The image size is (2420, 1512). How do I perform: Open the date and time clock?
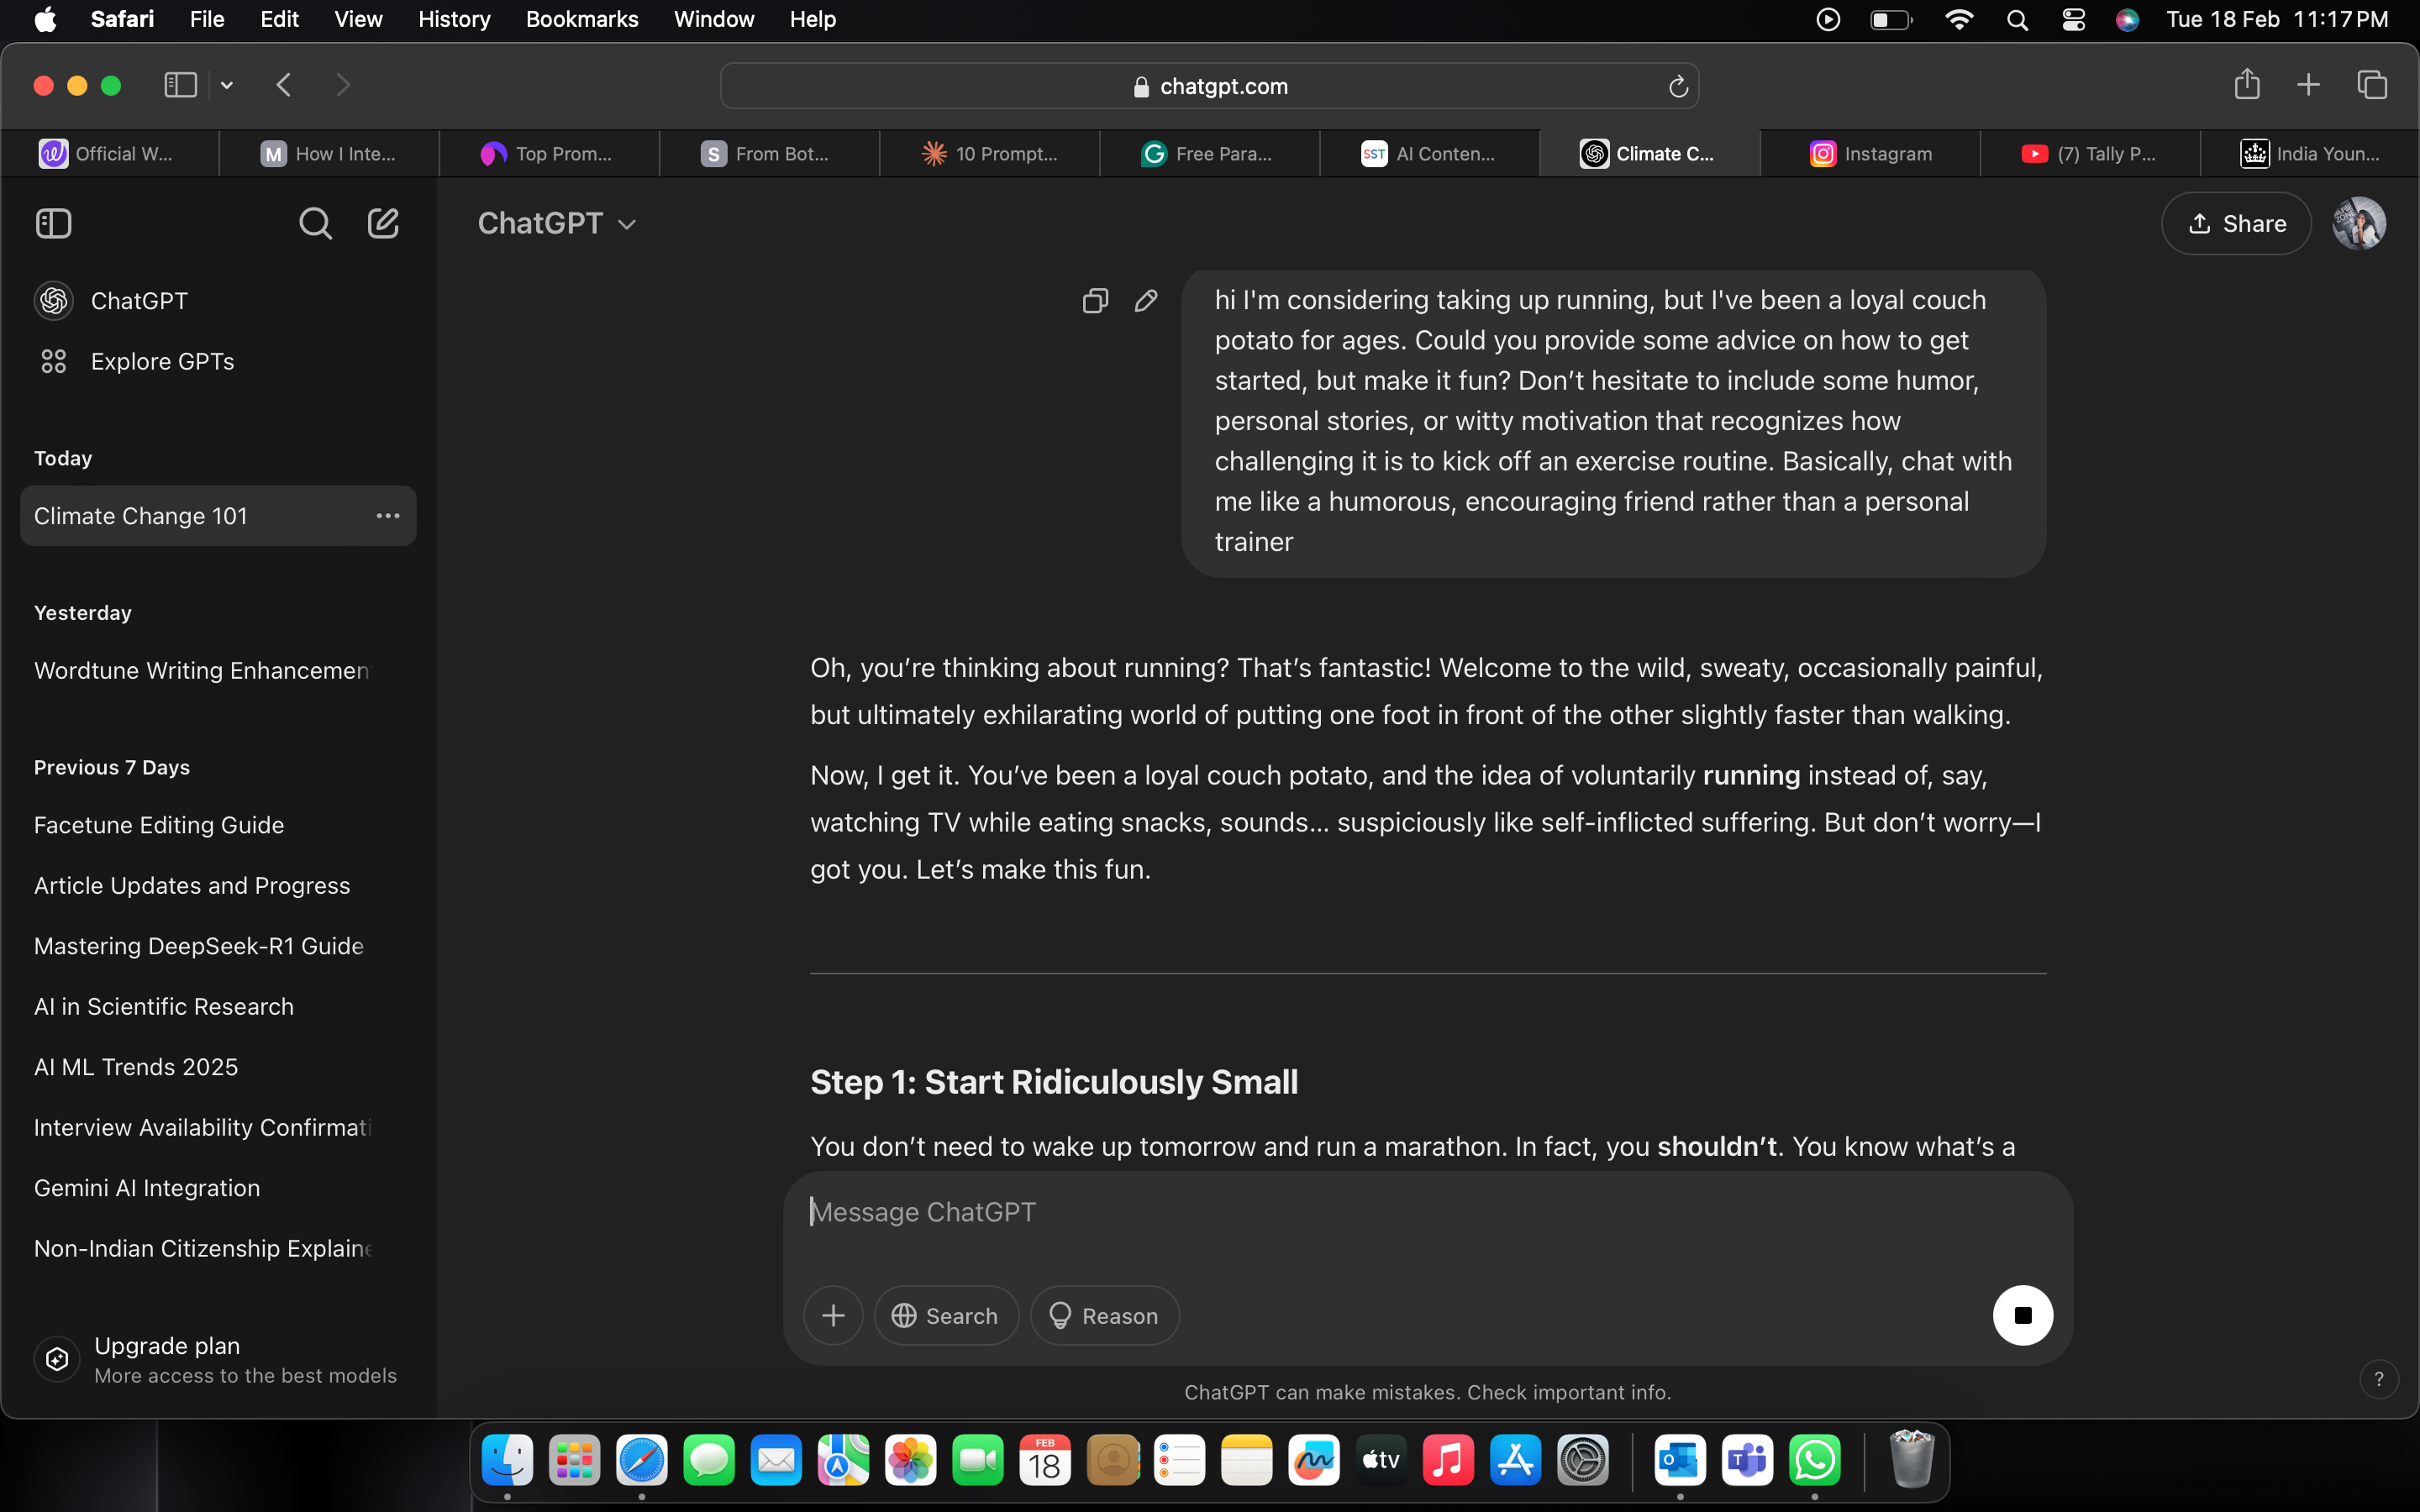point(2277,20)
